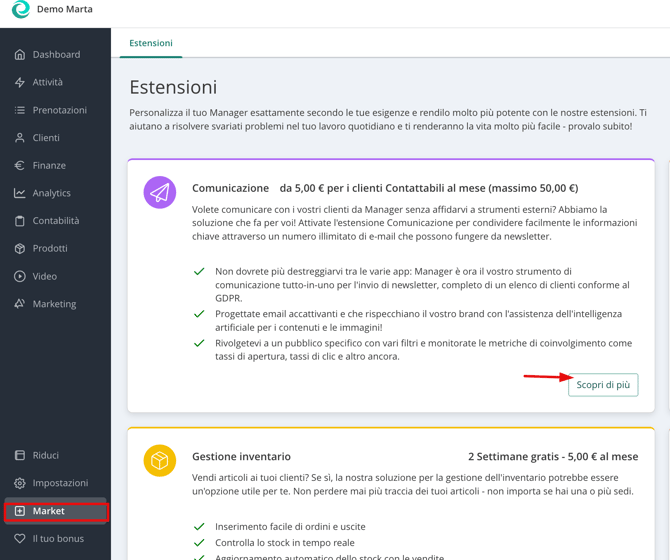Click the heart icon for Il tuo bonus
Screen dimensions: 670x560
pos(20,539)
